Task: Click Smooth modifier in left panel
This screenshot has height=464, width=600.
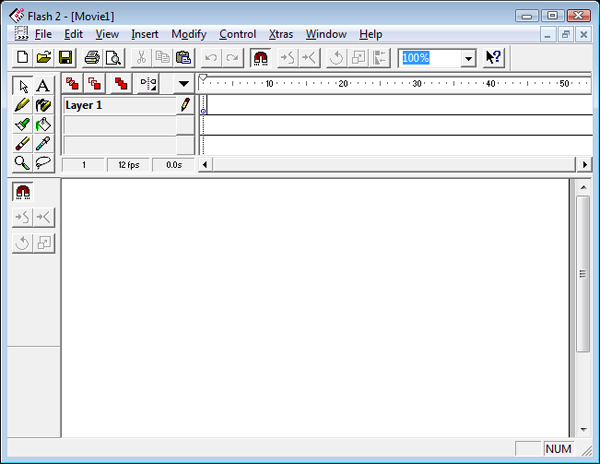Action: [x=23, y=218]
